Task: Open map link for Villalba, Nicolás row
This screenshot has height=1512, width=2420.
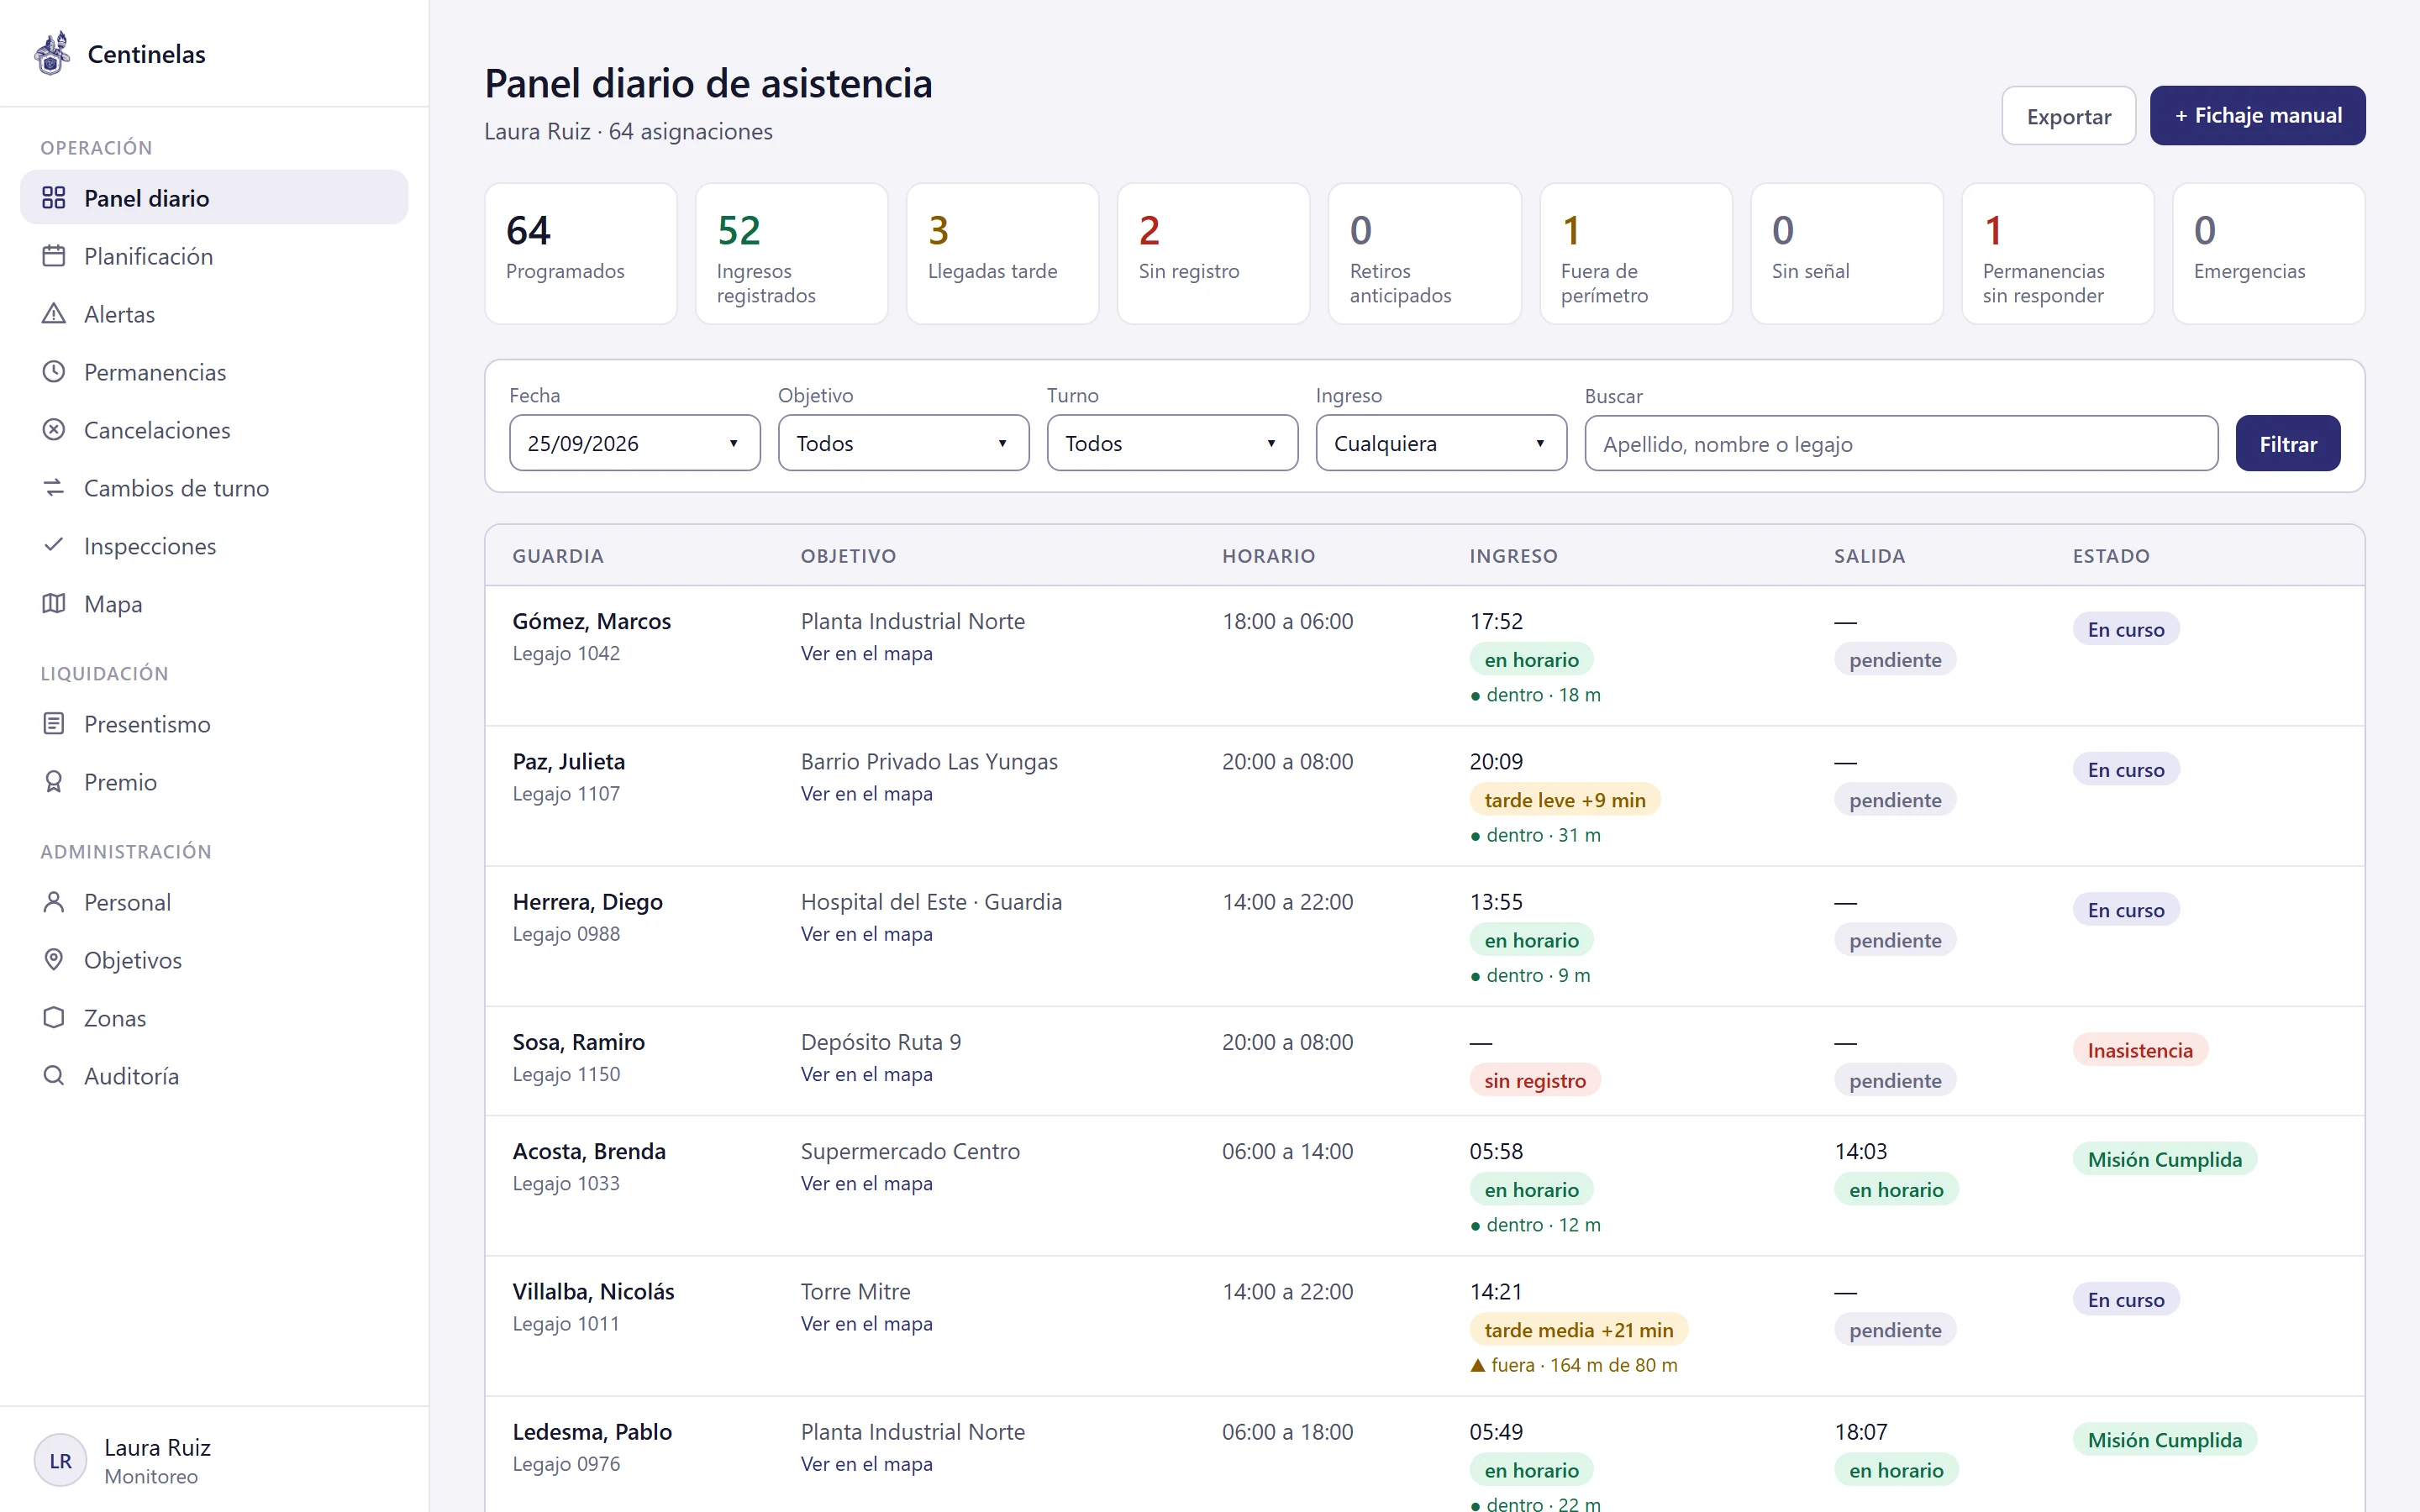Action: pos(866,1323)
